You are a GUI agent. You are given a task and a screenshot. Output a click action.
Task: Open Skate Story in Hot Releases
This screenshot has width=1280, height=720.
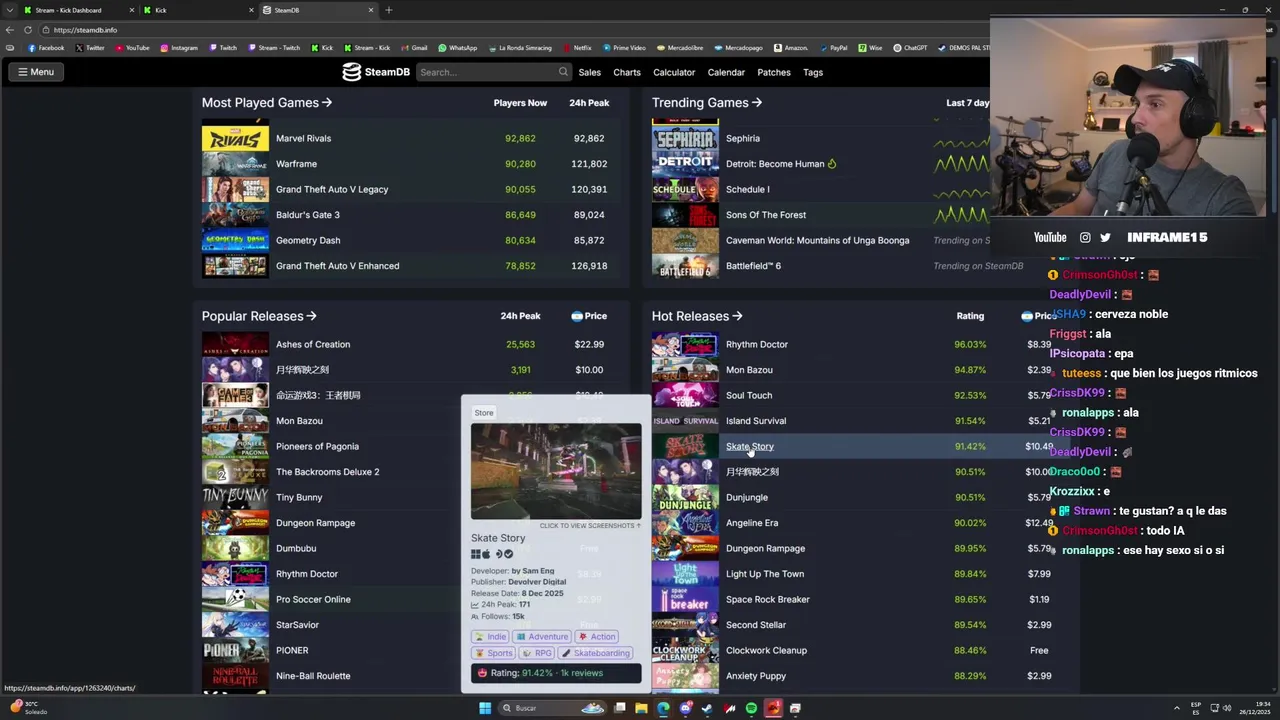(x=750, y=447)
